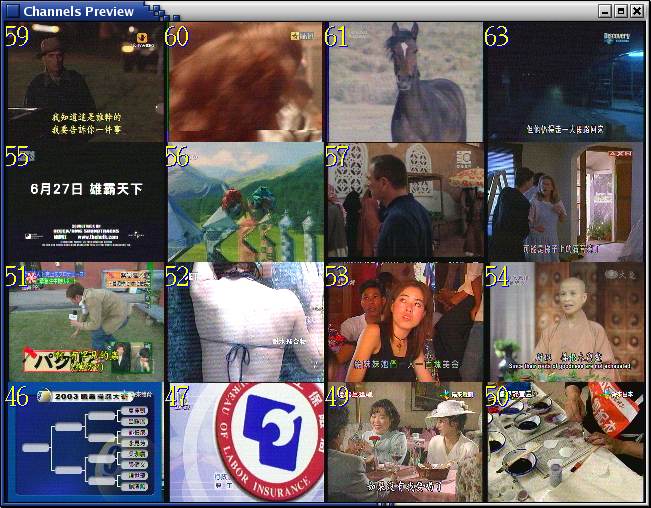
Task: Open channel 51 reporter preview
Action: coord(84,322)
